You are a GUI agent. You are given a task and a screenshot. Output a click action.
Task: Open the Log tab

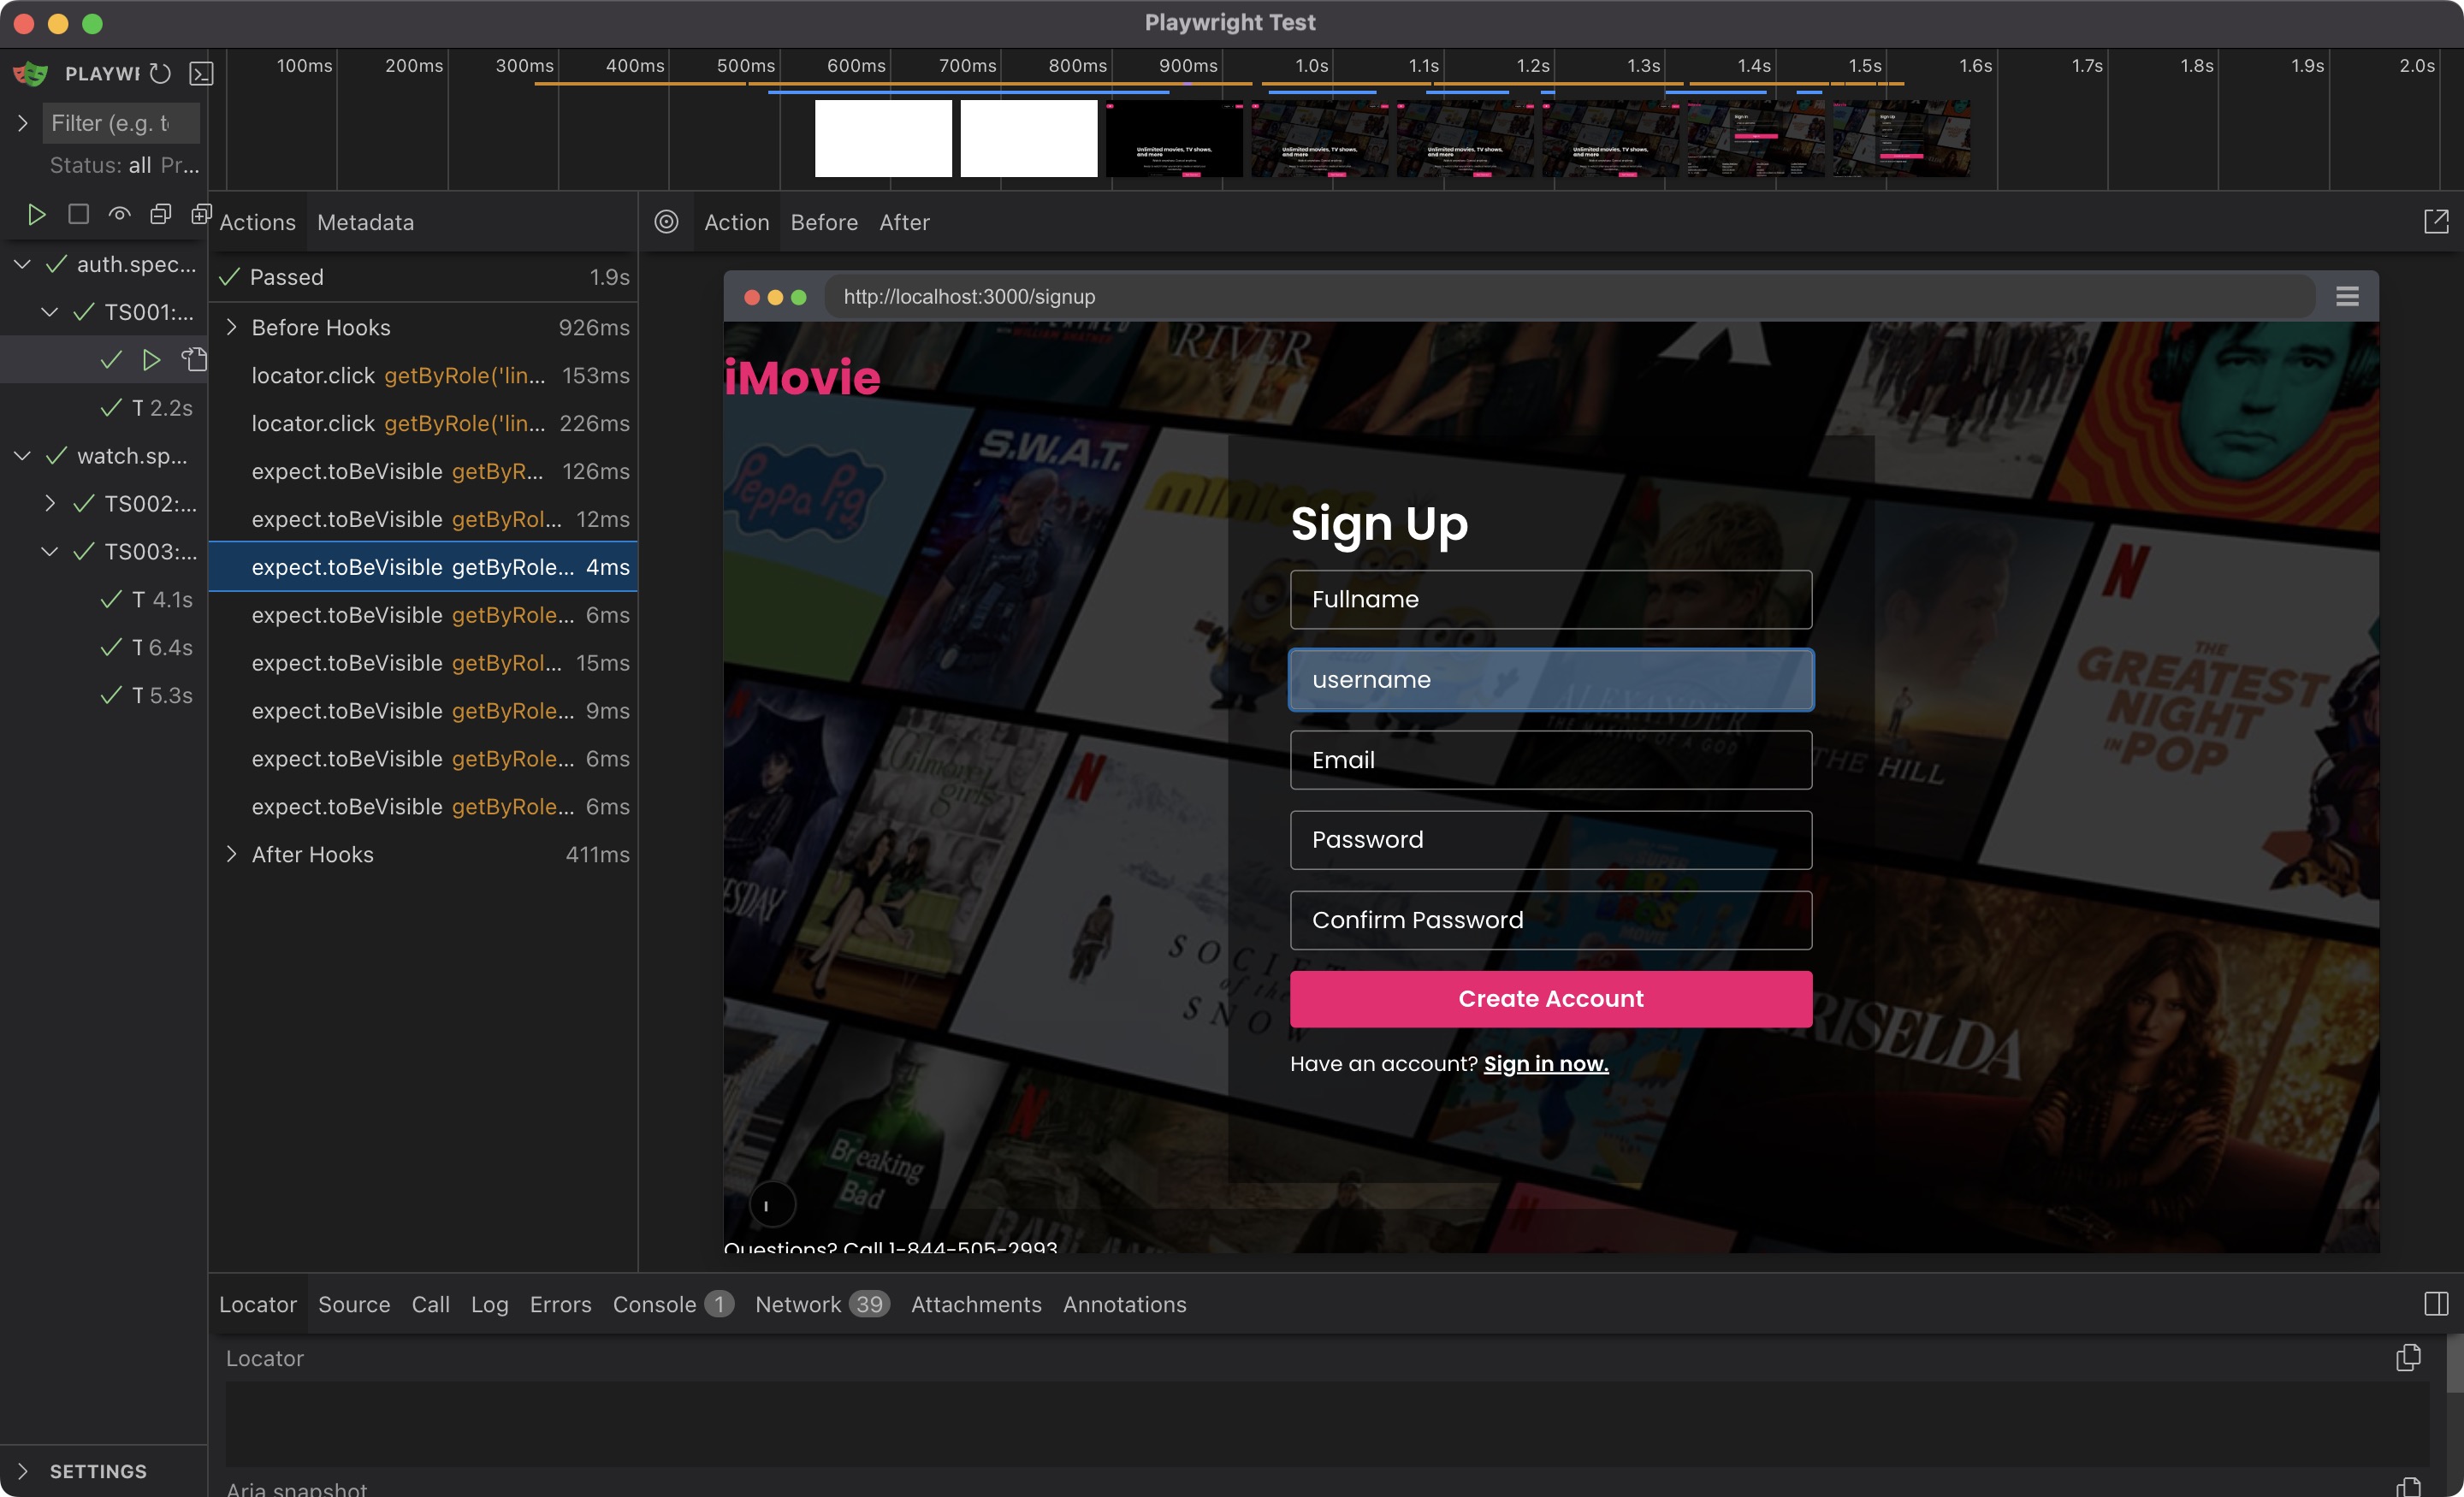coord(490,1304)
